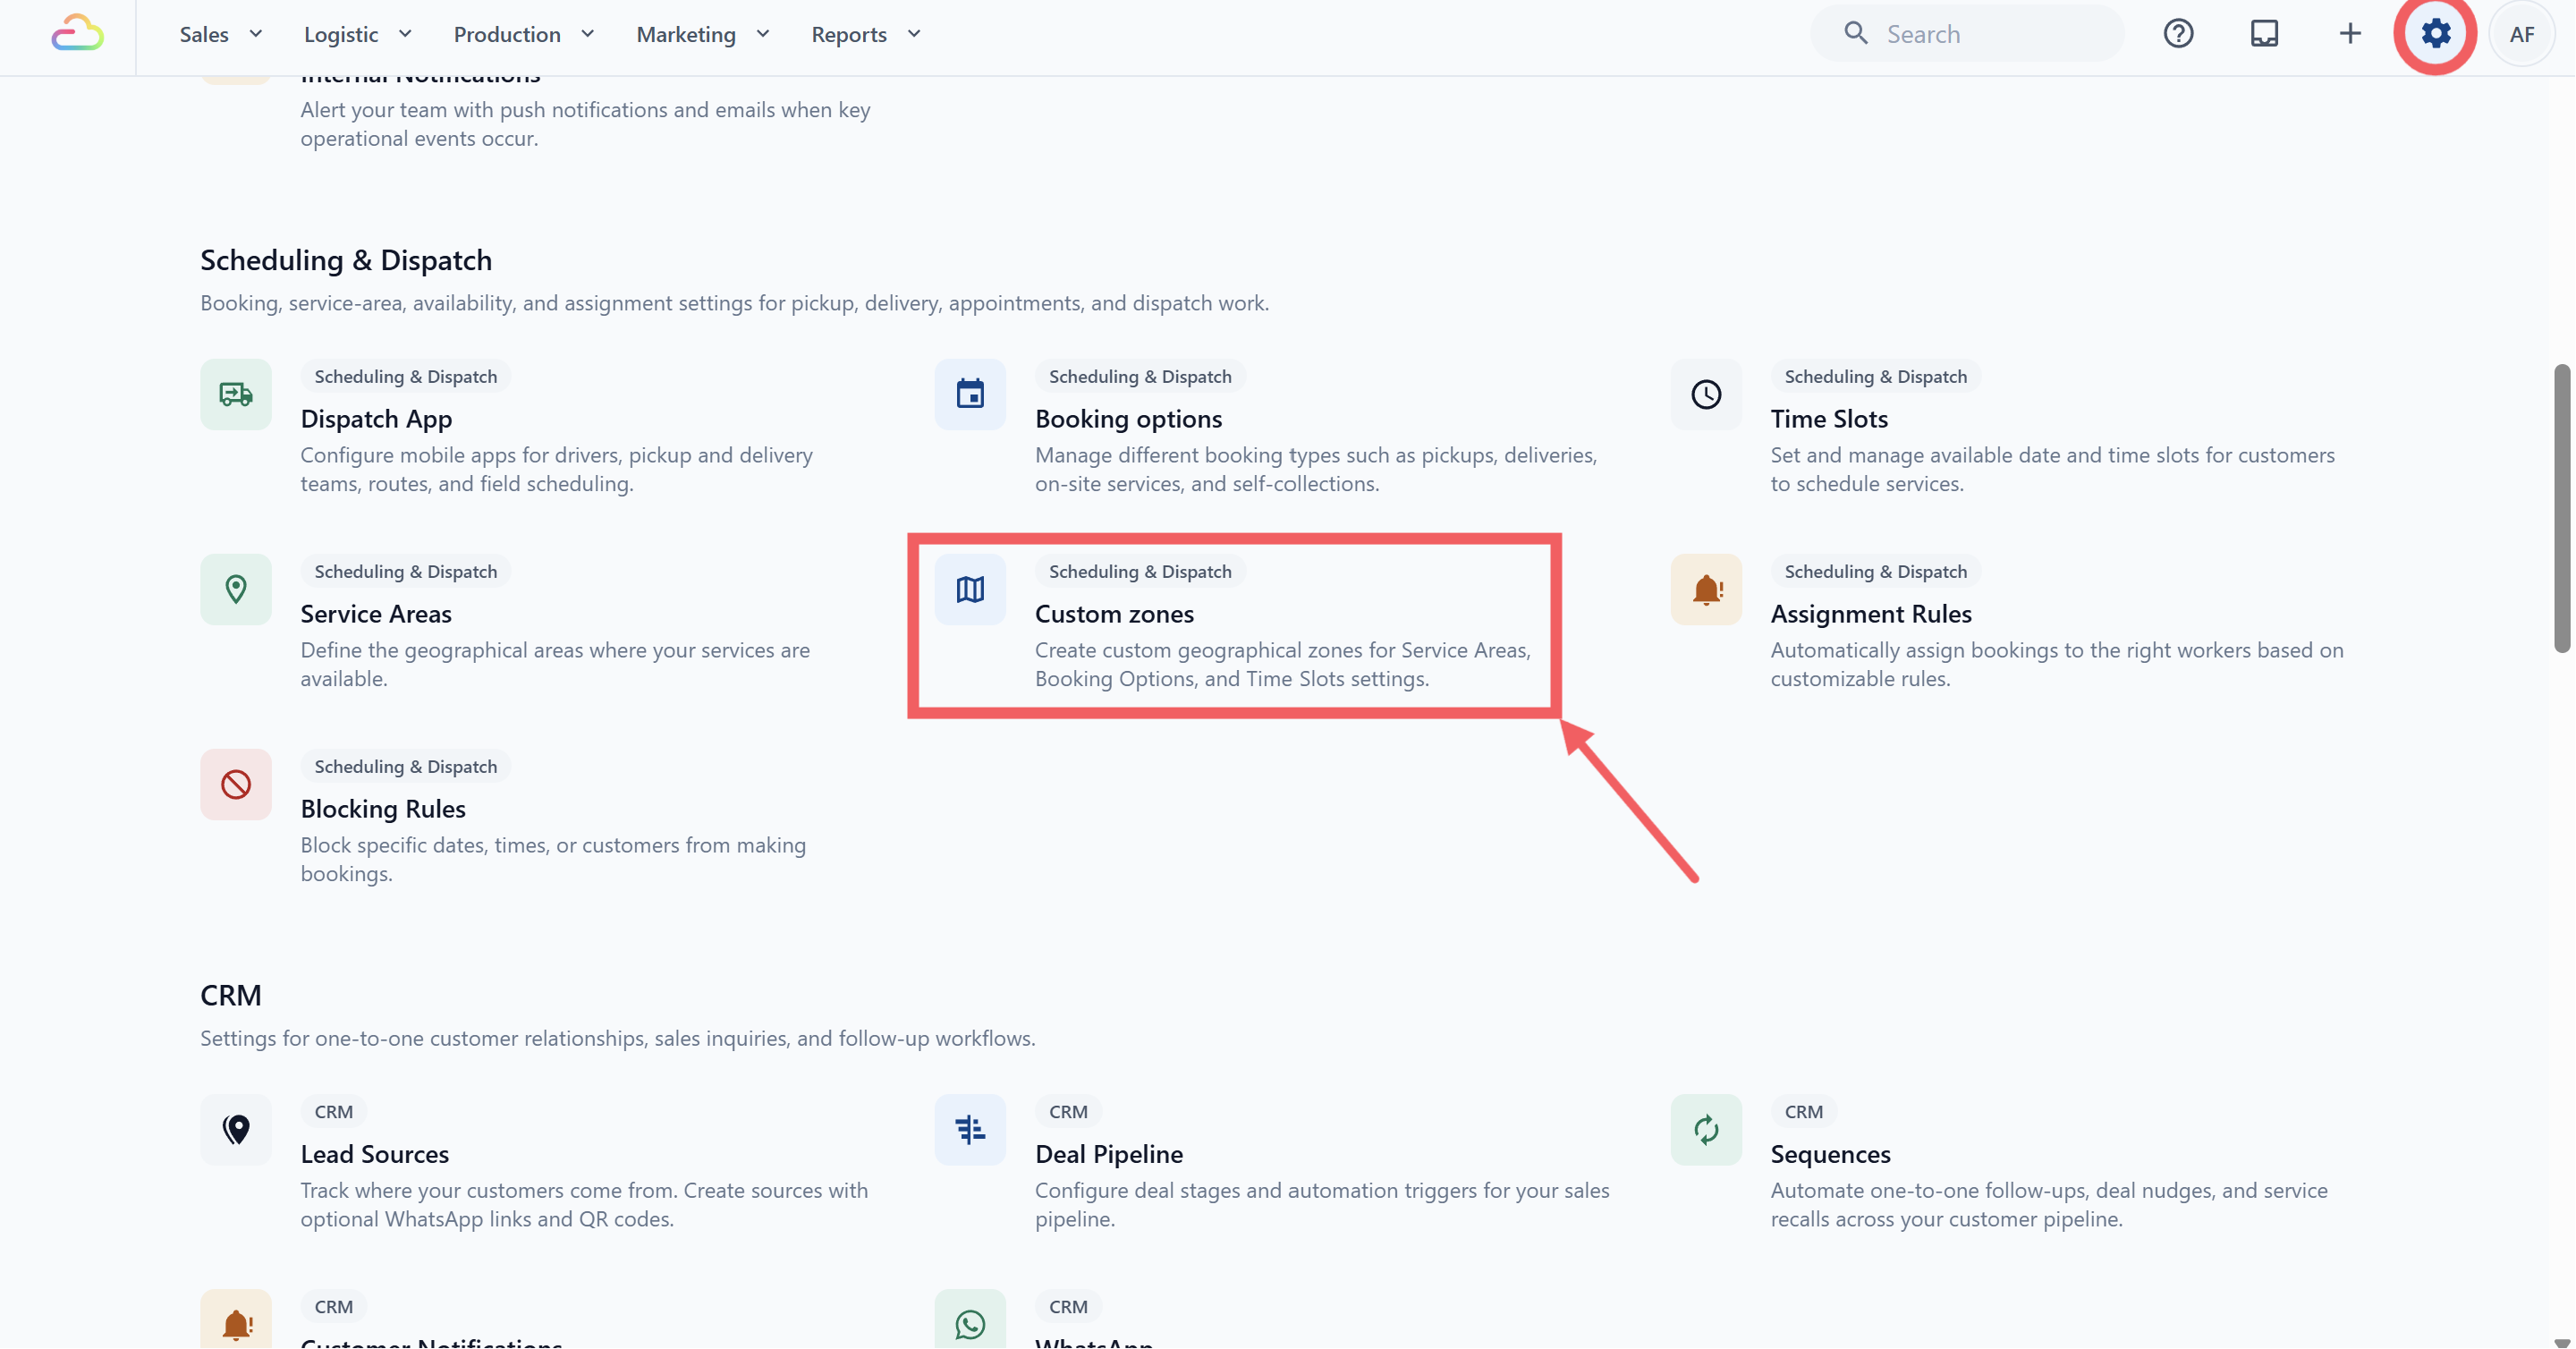The image size is (2576, 1349).
Task: Click the Blocking Rules prohibited icon
Action: coord(236,784)
